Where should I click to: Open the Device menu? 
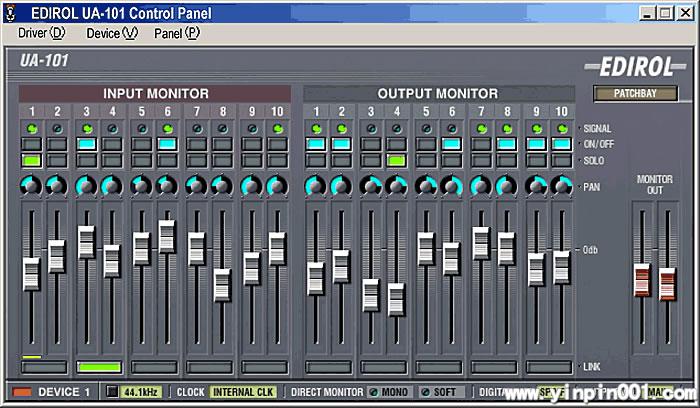[x=111, y=32]
